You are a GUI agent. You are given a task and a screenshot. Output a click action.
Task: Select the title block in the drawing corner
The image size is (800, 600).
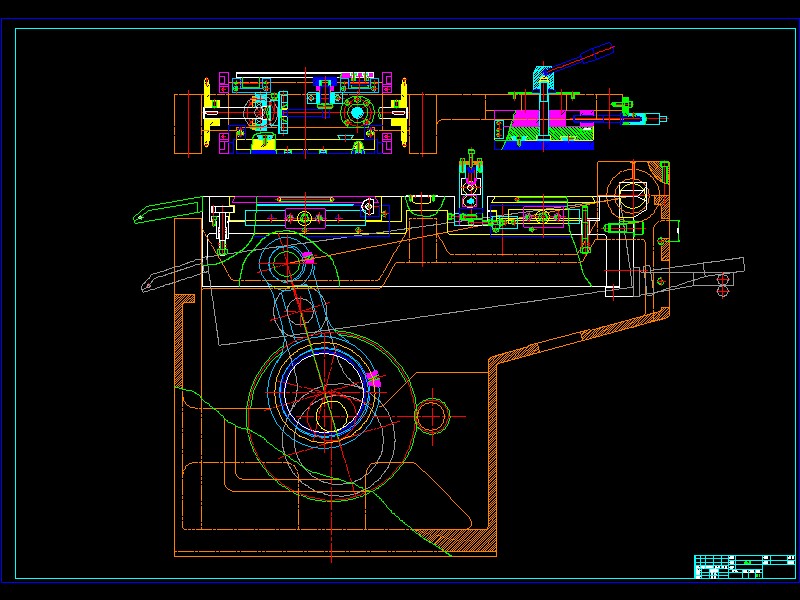[x=745, y=566]
